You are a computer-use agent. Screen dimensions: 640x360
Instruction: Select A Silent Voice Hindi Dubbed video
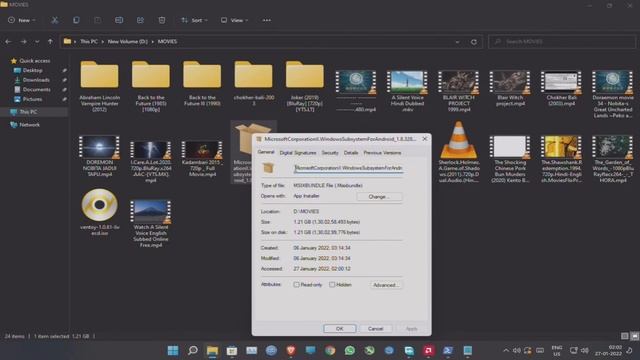point(407,91)
